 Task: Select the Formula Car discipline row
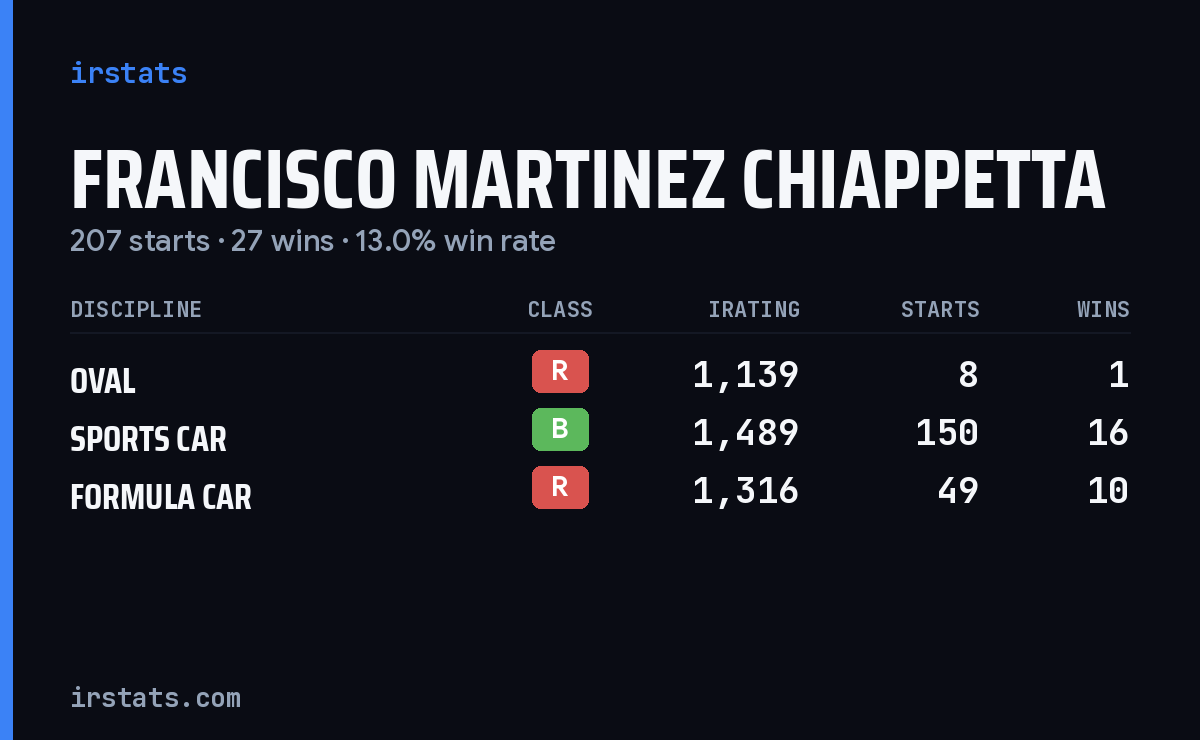(600, 492)
